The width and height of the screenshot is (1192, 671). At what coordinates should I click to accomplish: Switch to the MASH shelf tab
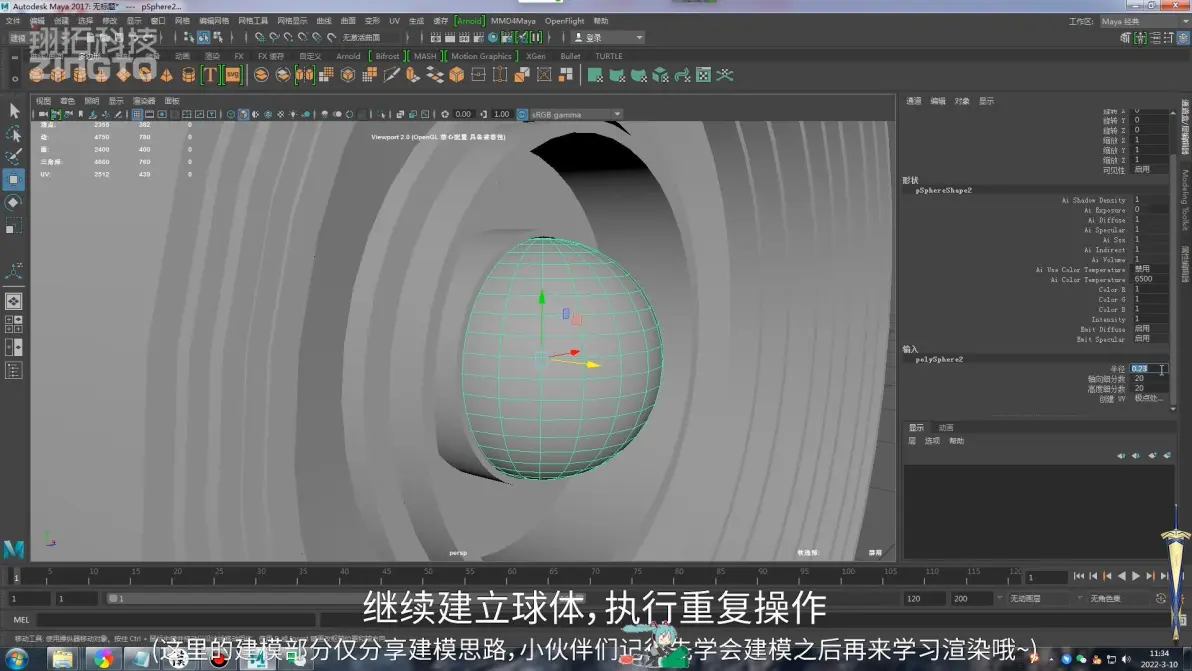click(425, 56)
